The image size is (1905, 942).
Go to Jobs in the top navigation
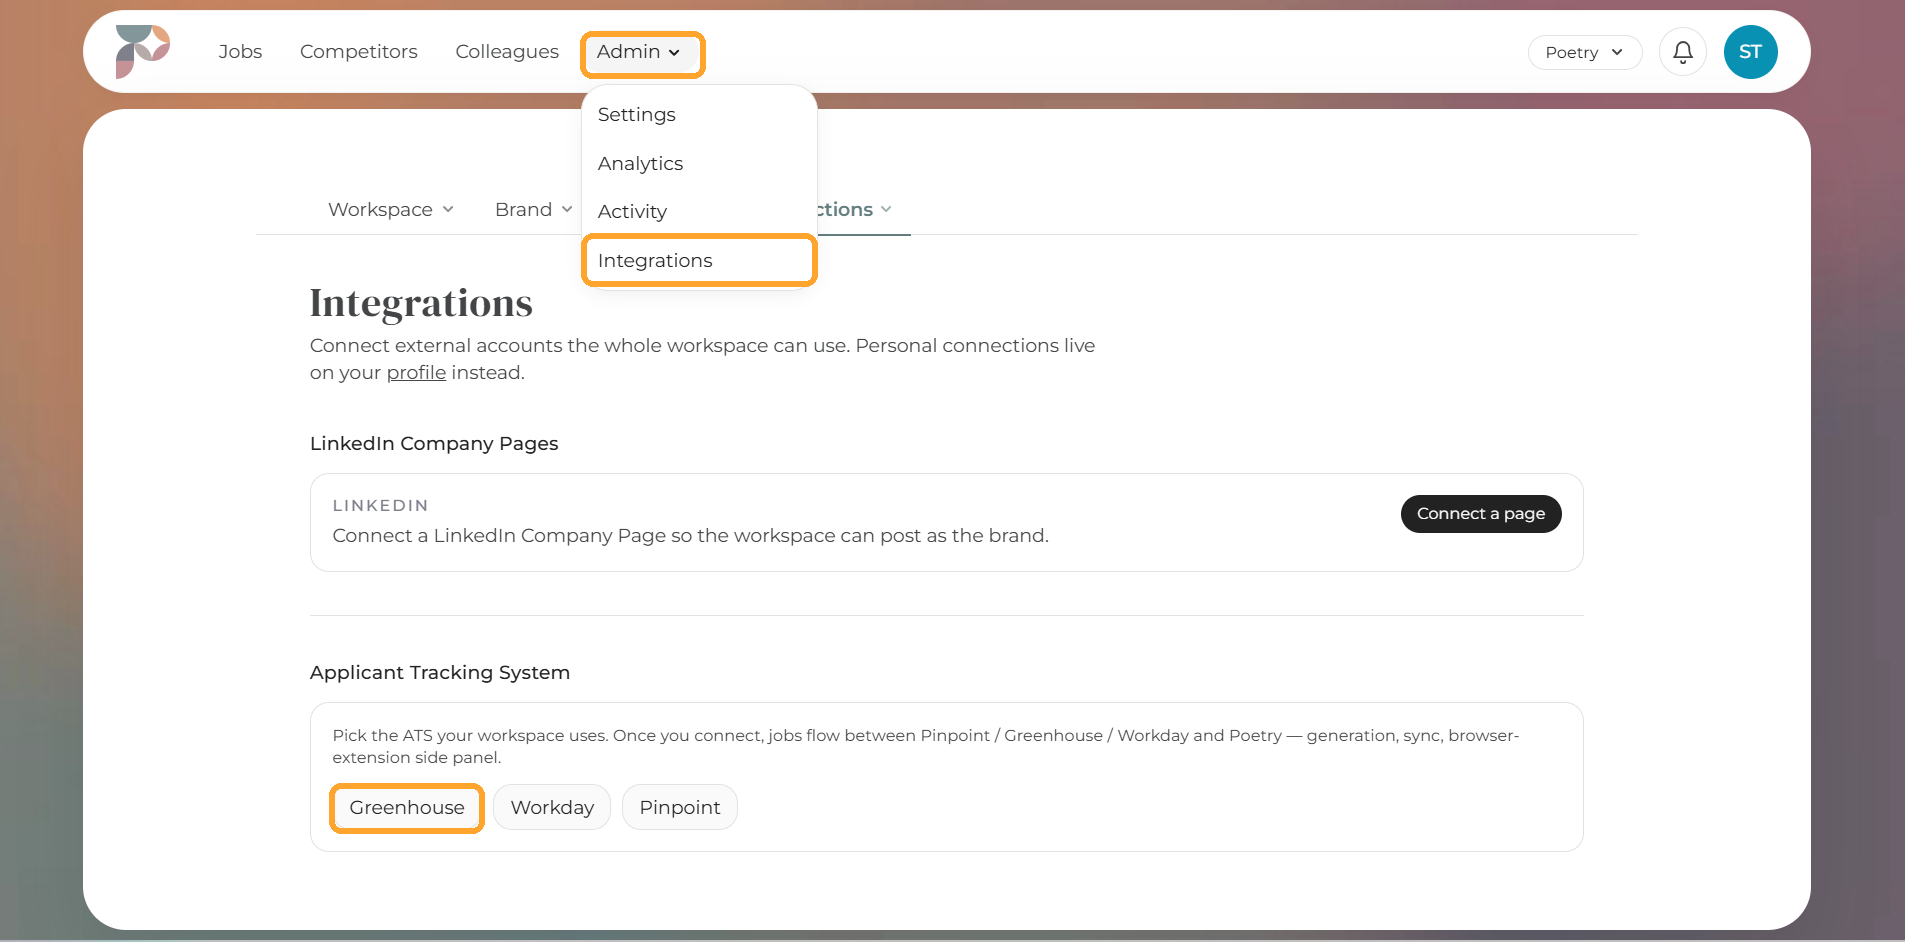(240, 52)
